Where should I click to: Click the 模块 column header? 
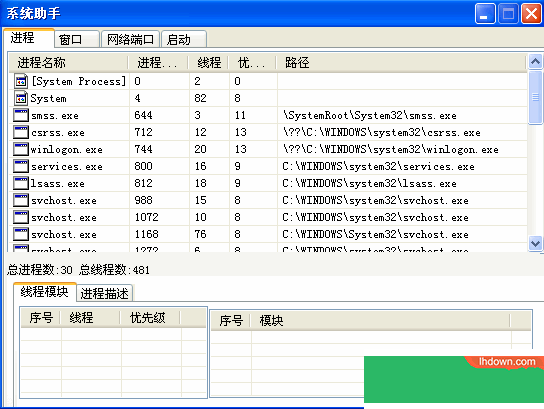[380, 321]
